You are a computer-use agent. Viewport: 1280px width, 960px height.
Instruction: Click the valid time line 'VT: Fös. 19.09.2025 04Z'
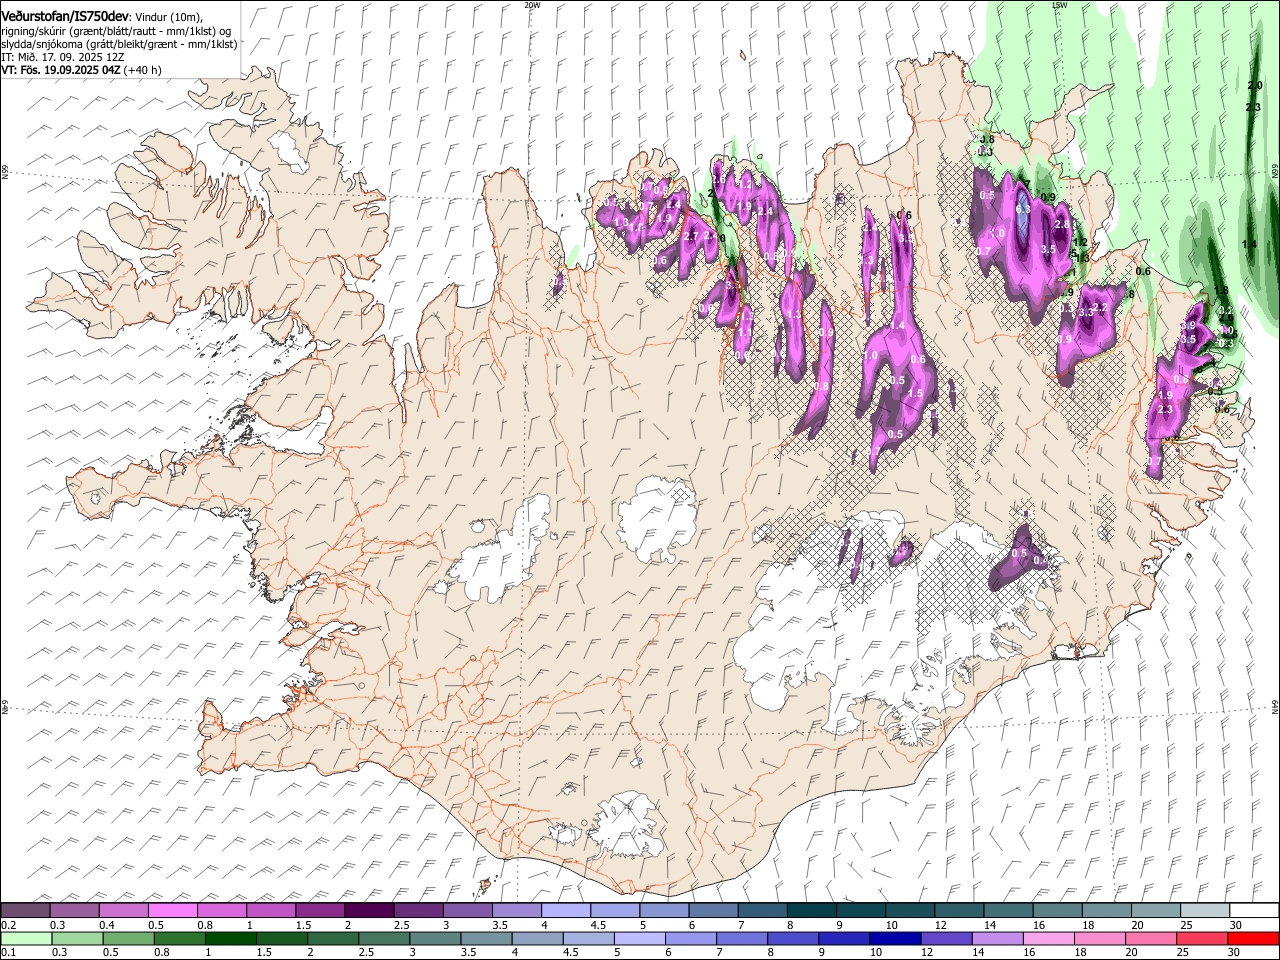pyautogui.click(x=61, y=71)
